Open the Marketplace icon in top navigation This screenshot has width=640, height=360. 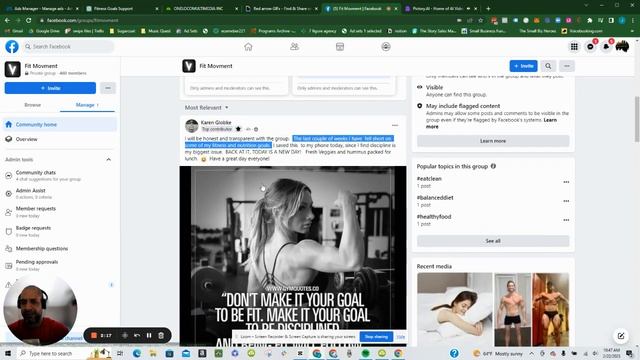[x=340, y=47]
